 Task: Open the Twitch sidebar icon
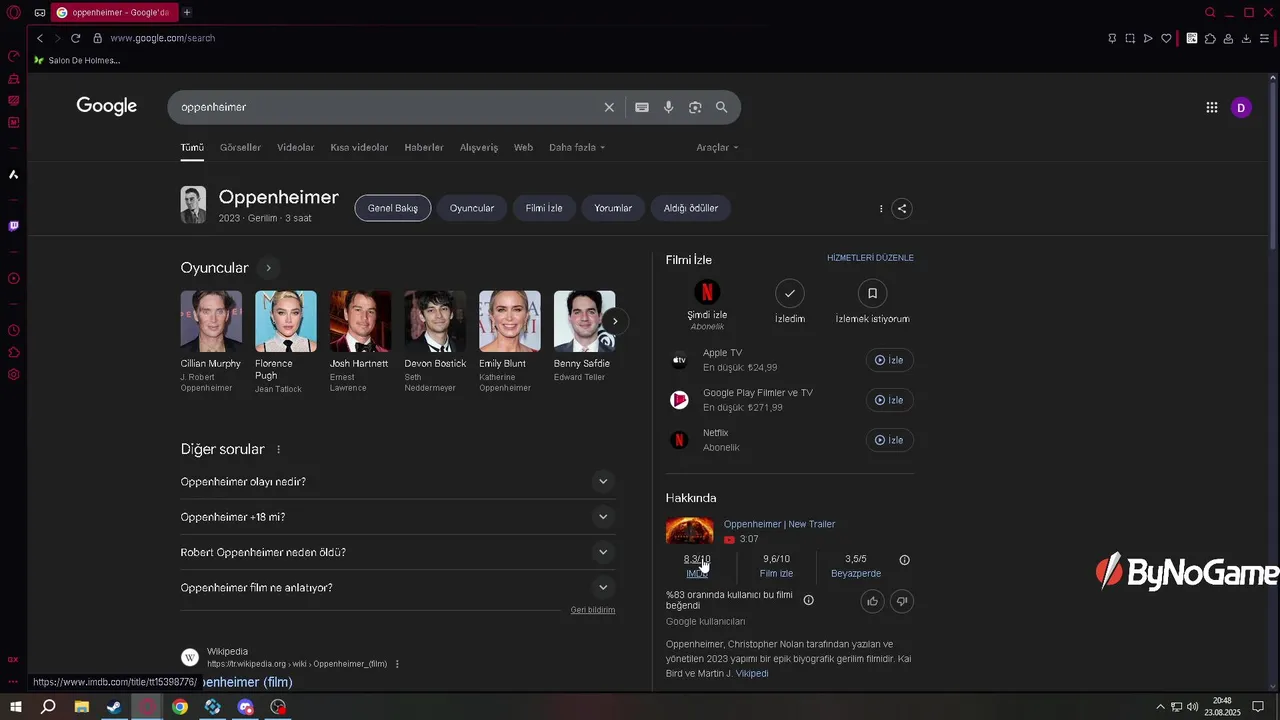click(x=14, y=226)
